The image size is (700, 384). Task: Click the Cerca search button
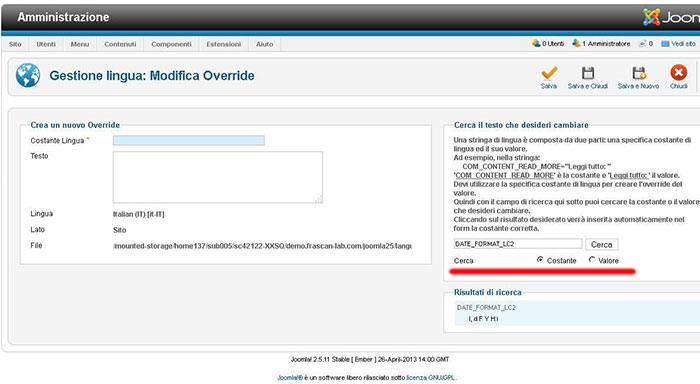[601, 244]
